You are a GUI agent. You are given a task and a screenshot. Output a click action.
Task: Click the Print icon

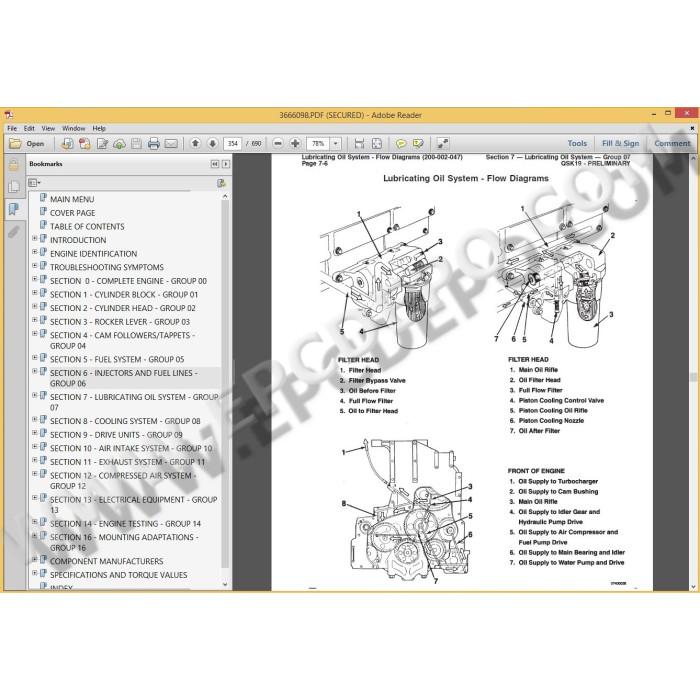[x=154, y=144]
